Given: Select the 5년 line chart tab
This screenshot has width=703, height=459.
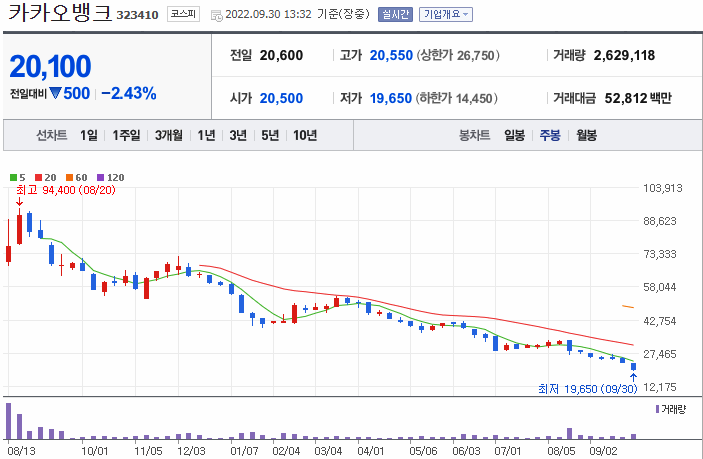Looking at the screenshot, I should 270,135.
